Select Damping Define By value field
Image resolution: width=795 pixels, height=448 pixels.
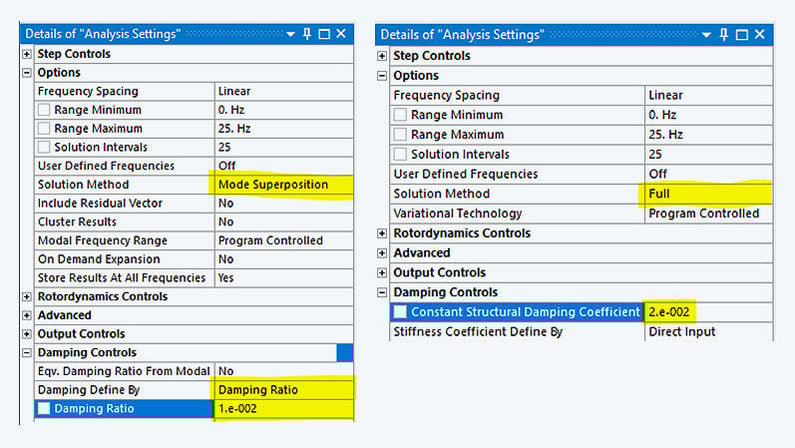coord(284,390)
